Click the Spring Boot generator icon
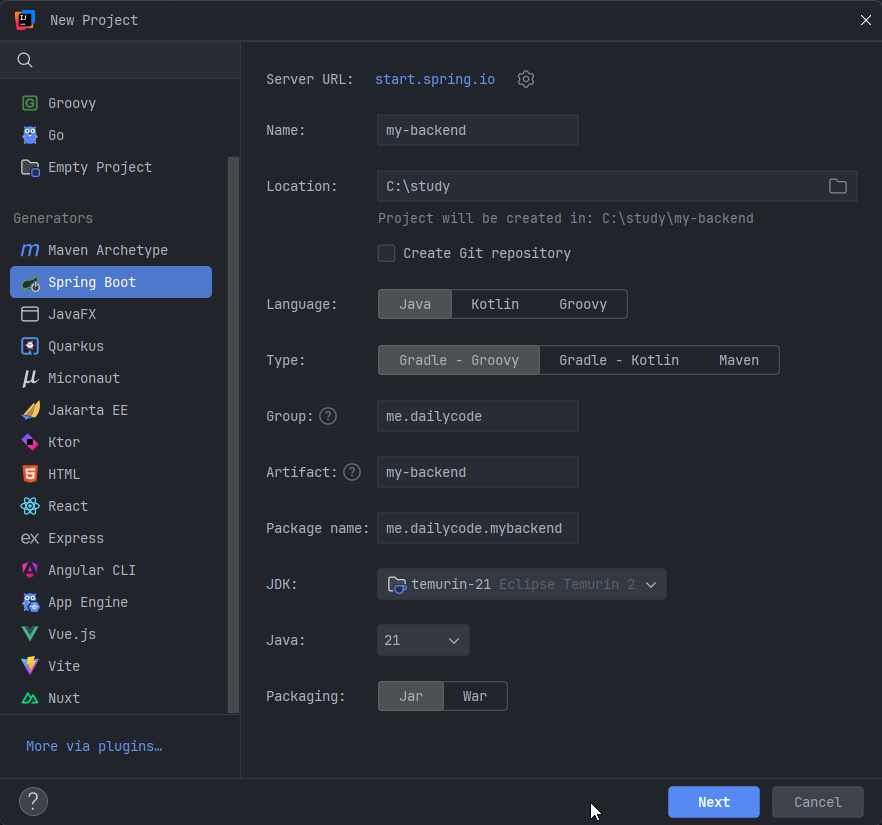This screenshot has width=882, height=825. 30,283
